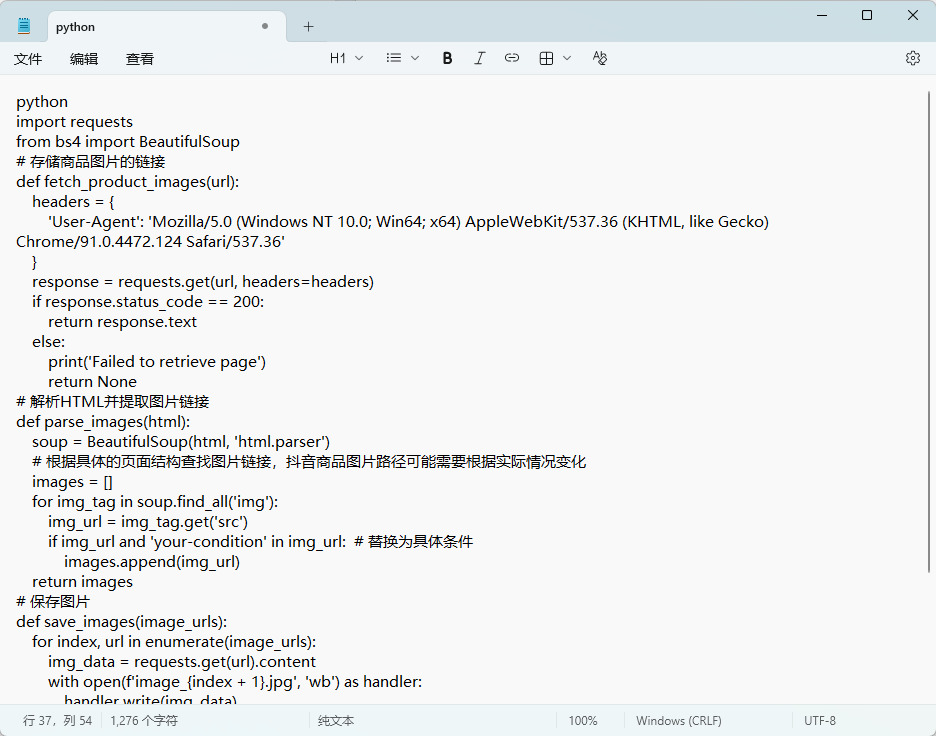Click the Notepad app icon in title bar
The image size is (936, 736).
[24, 26]
